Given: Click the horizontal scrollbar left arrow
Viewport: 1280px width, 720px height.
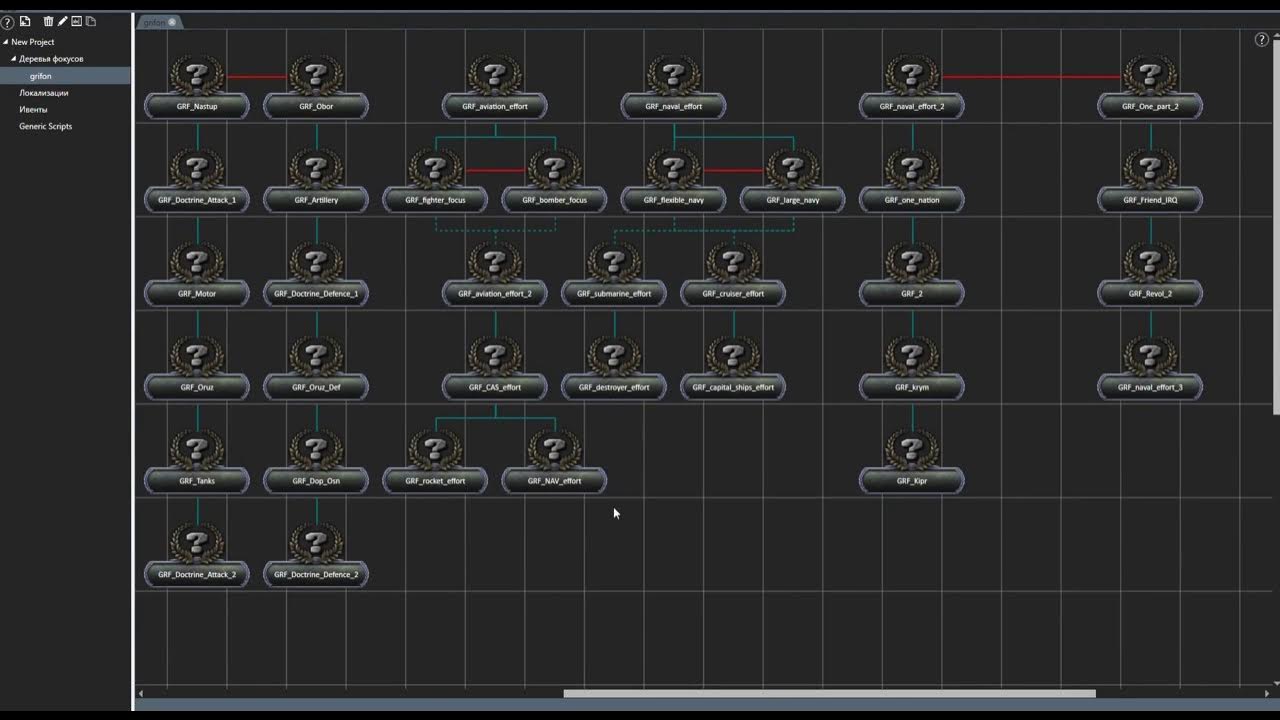Looking at the screenshot, I should coord(141,693).
